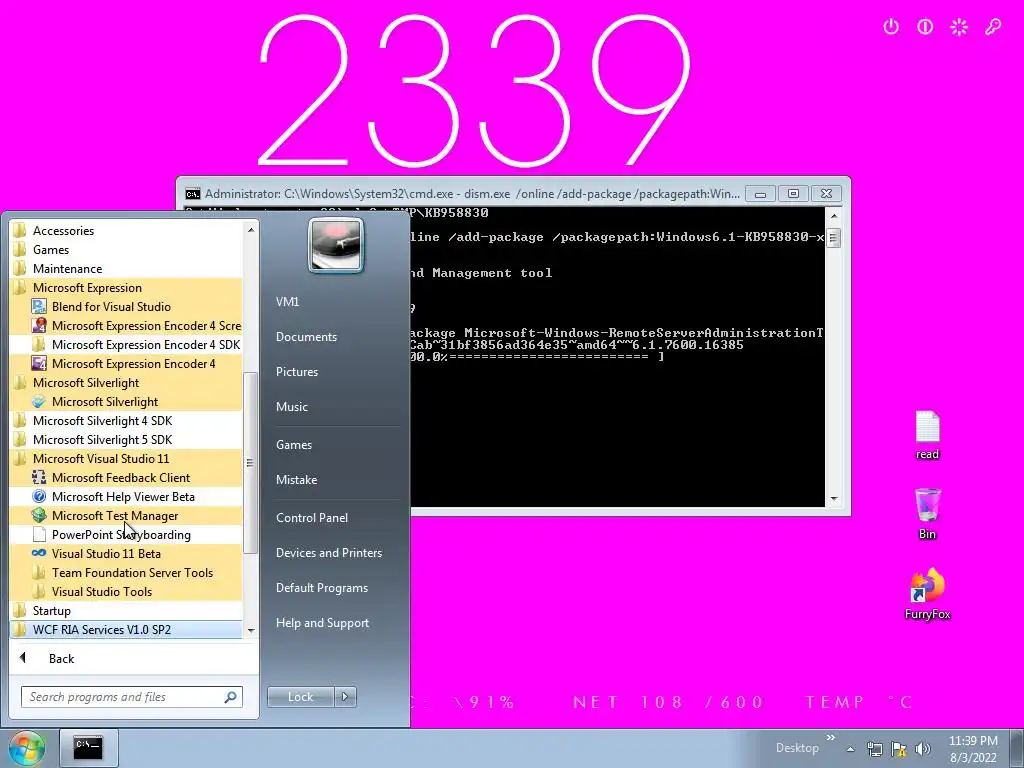Open Help and Support
Screen dimensions: 1024x768
tap(322, 623)
